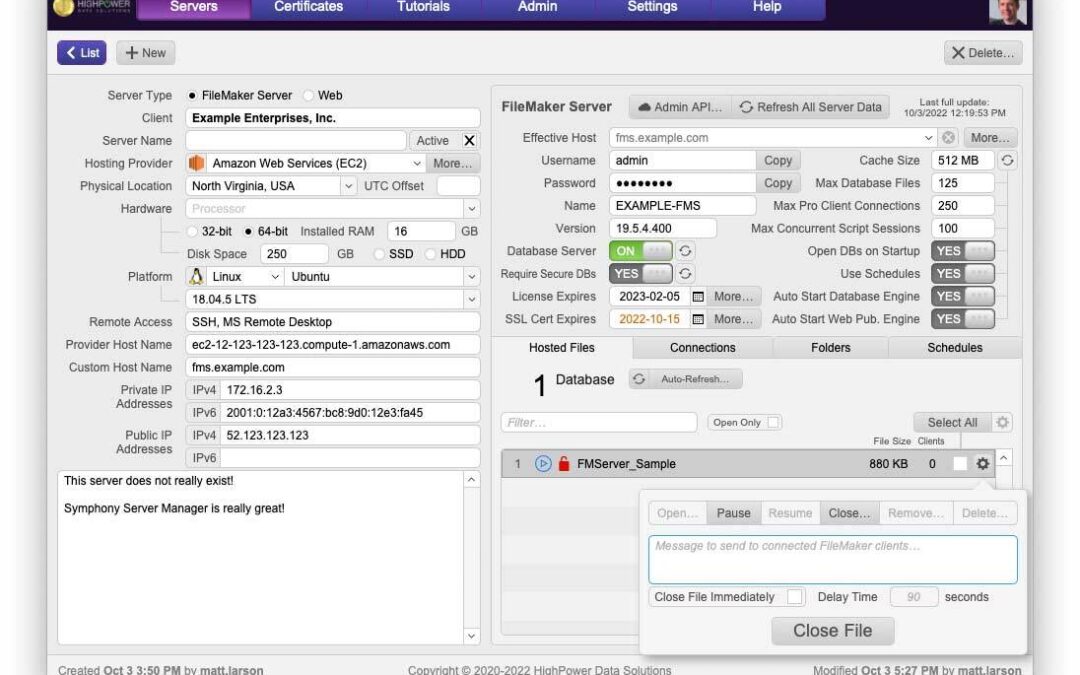The height and width of the screenshot is (675, 1080).
Task: Click Select All hosted files
Action: [x=952, y=422]
